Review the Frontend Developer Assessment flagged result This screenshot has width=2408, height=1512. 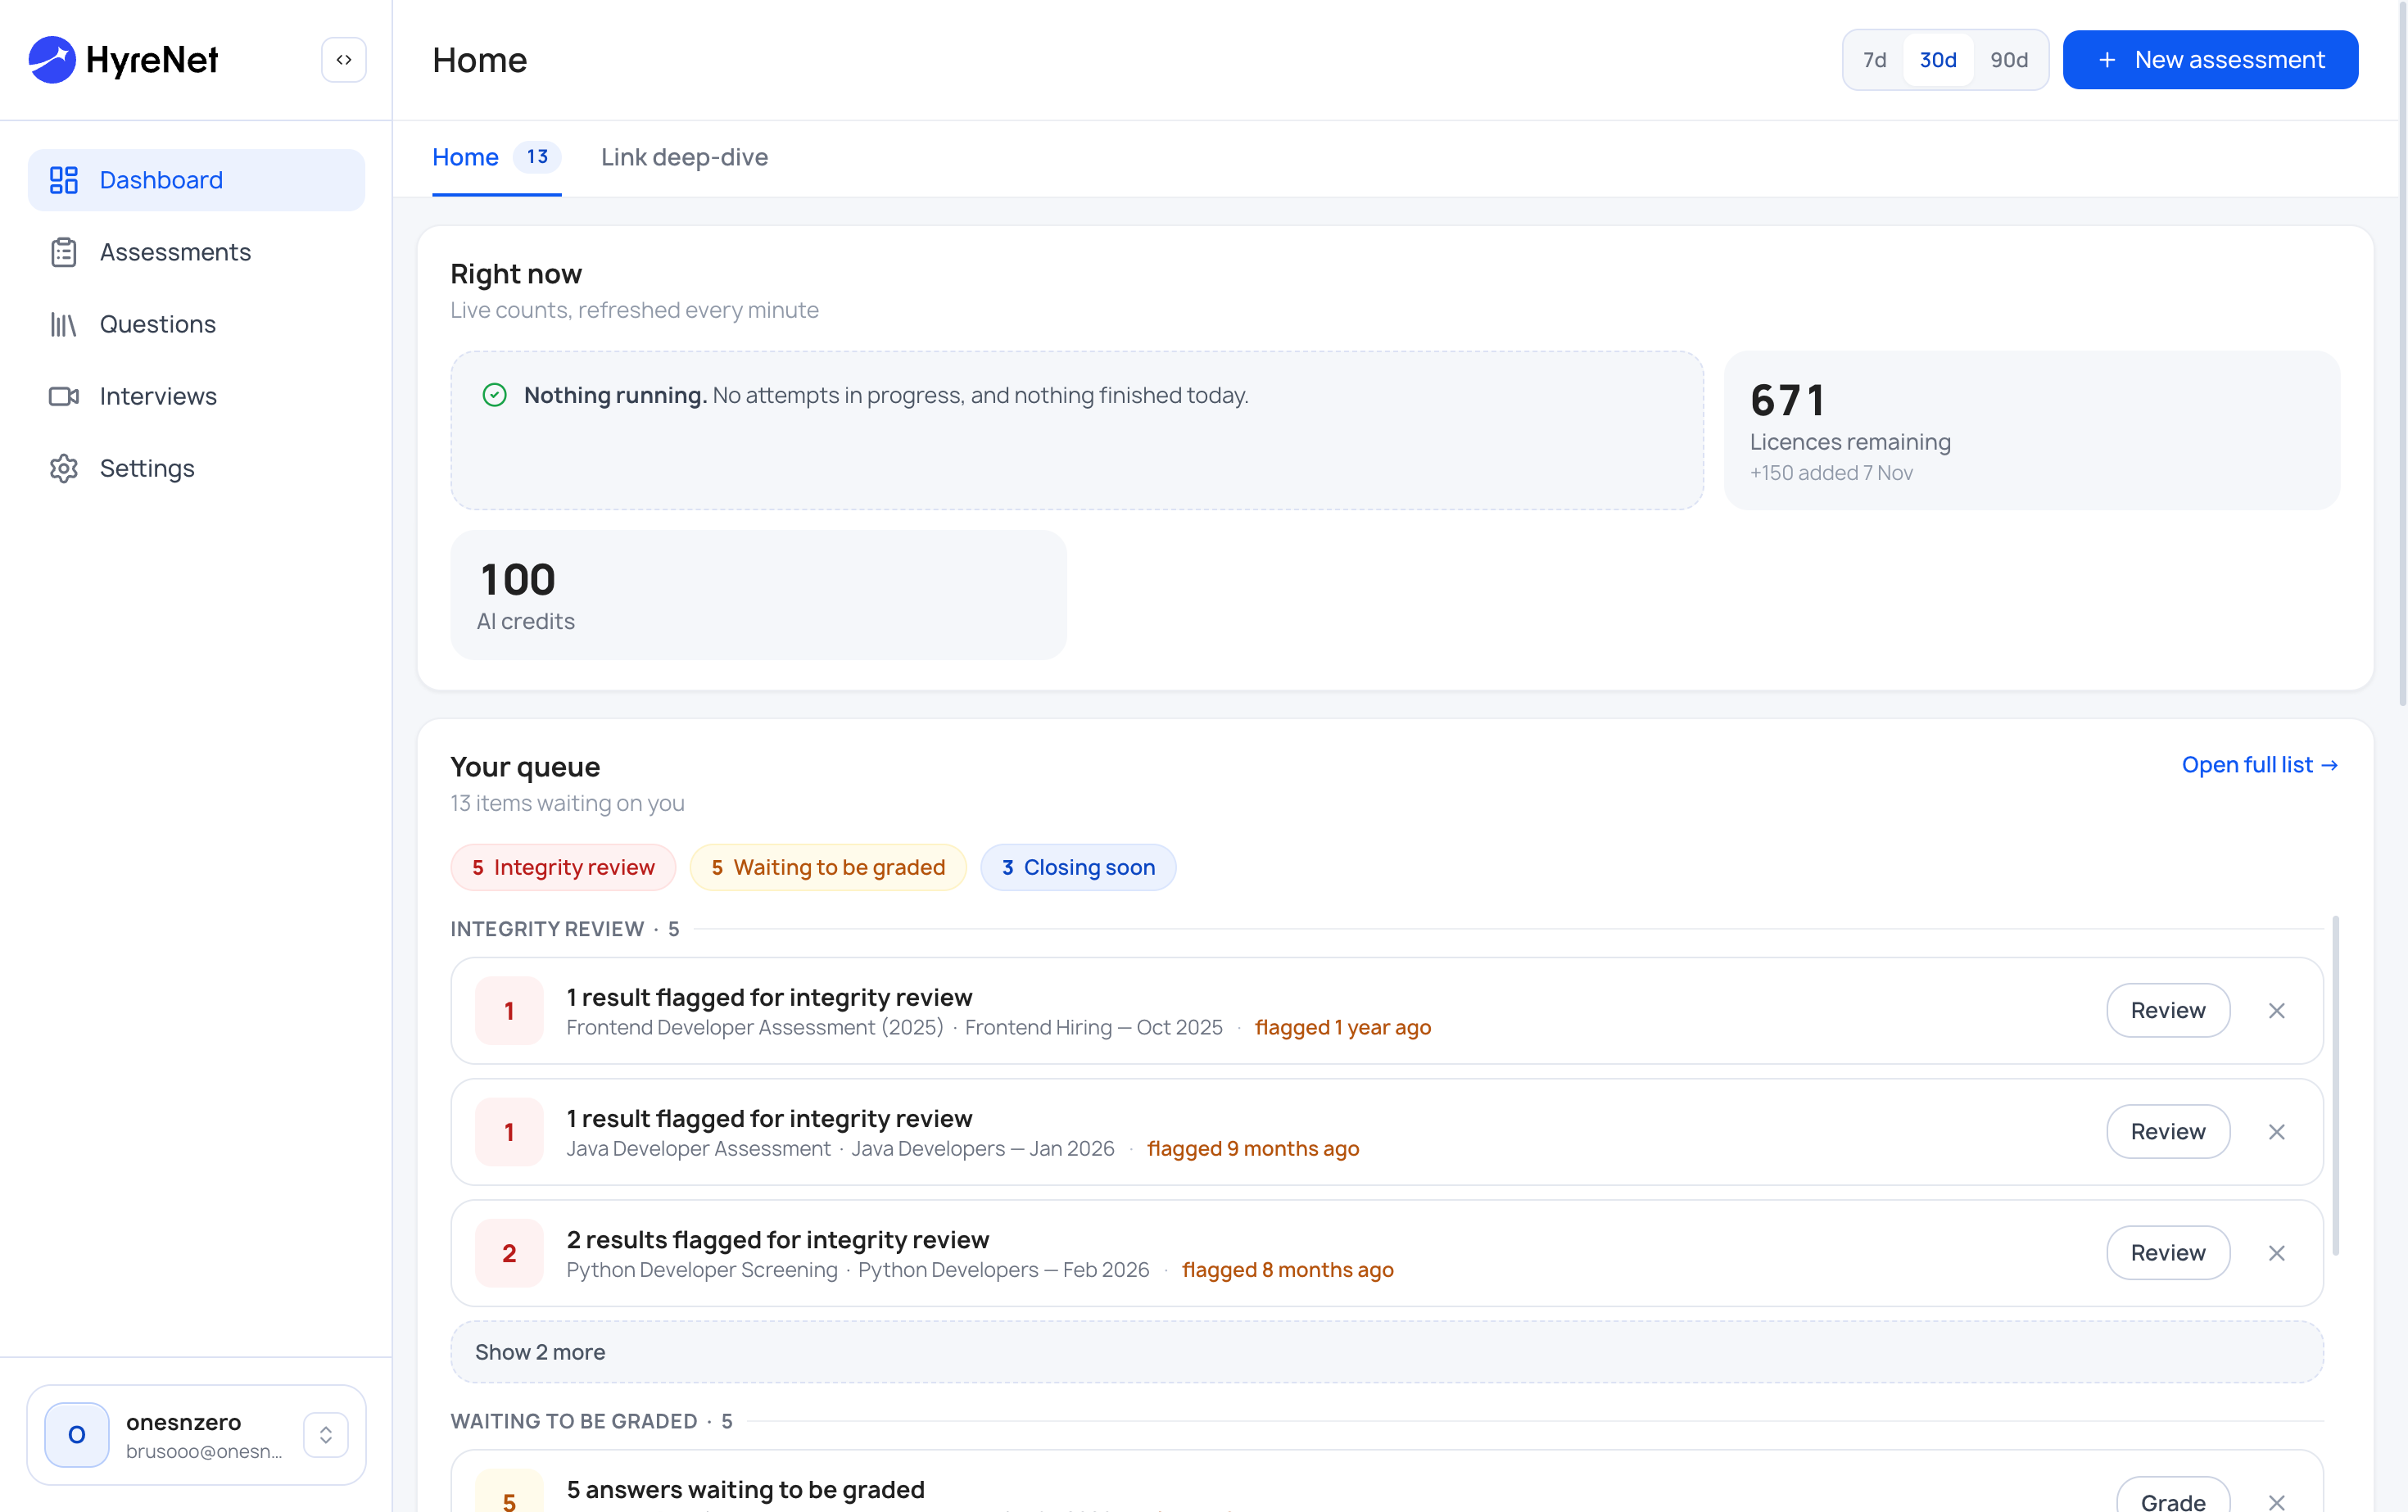point(2168,1011)
